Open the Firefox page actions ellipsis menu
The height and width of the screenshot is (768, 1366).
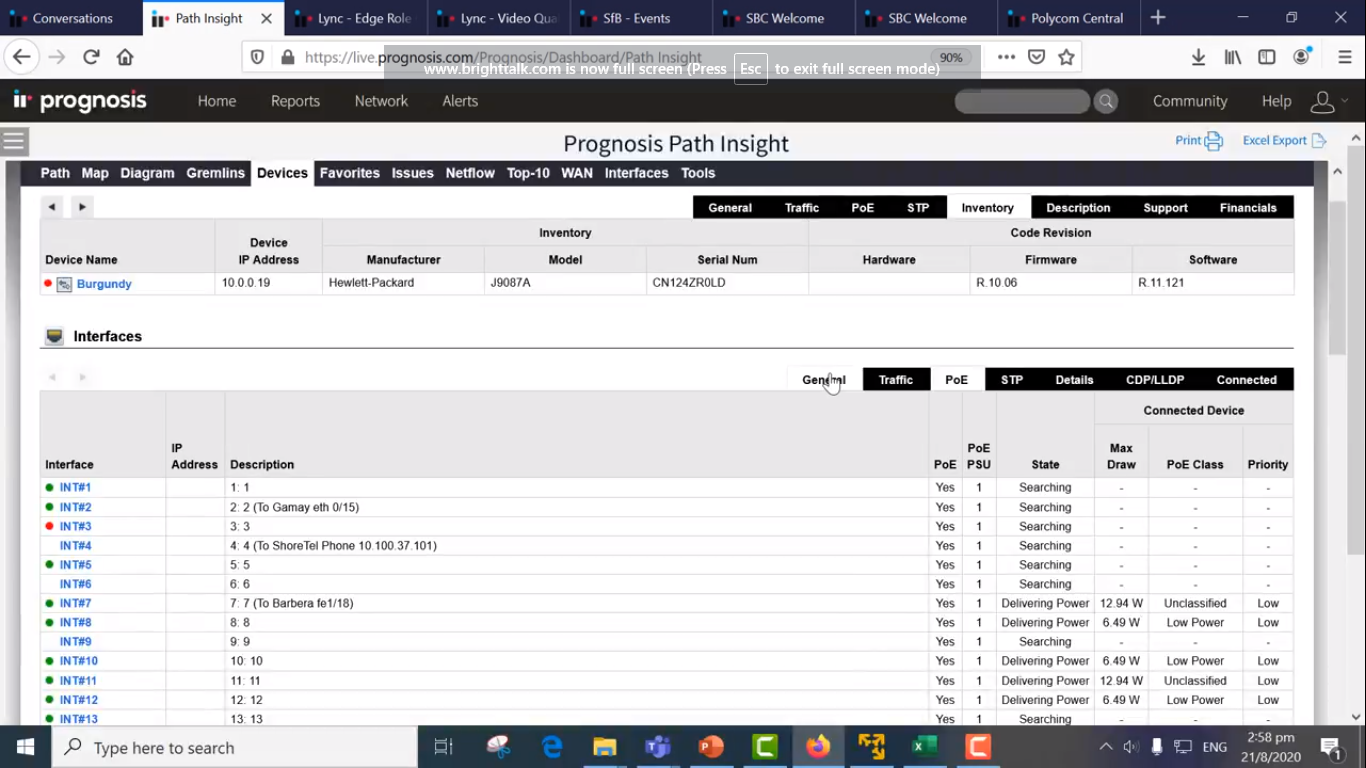point(1006,57)
